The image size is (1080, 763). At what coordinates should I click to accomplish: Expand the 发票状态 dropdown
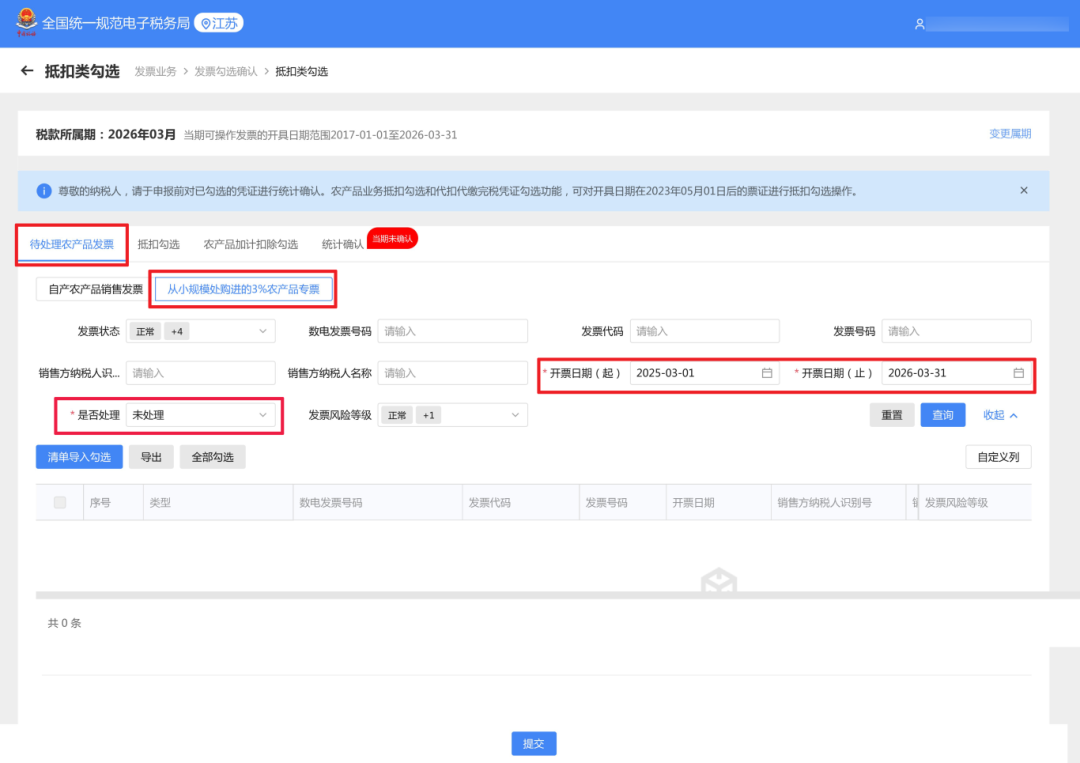tap(262, 331)
